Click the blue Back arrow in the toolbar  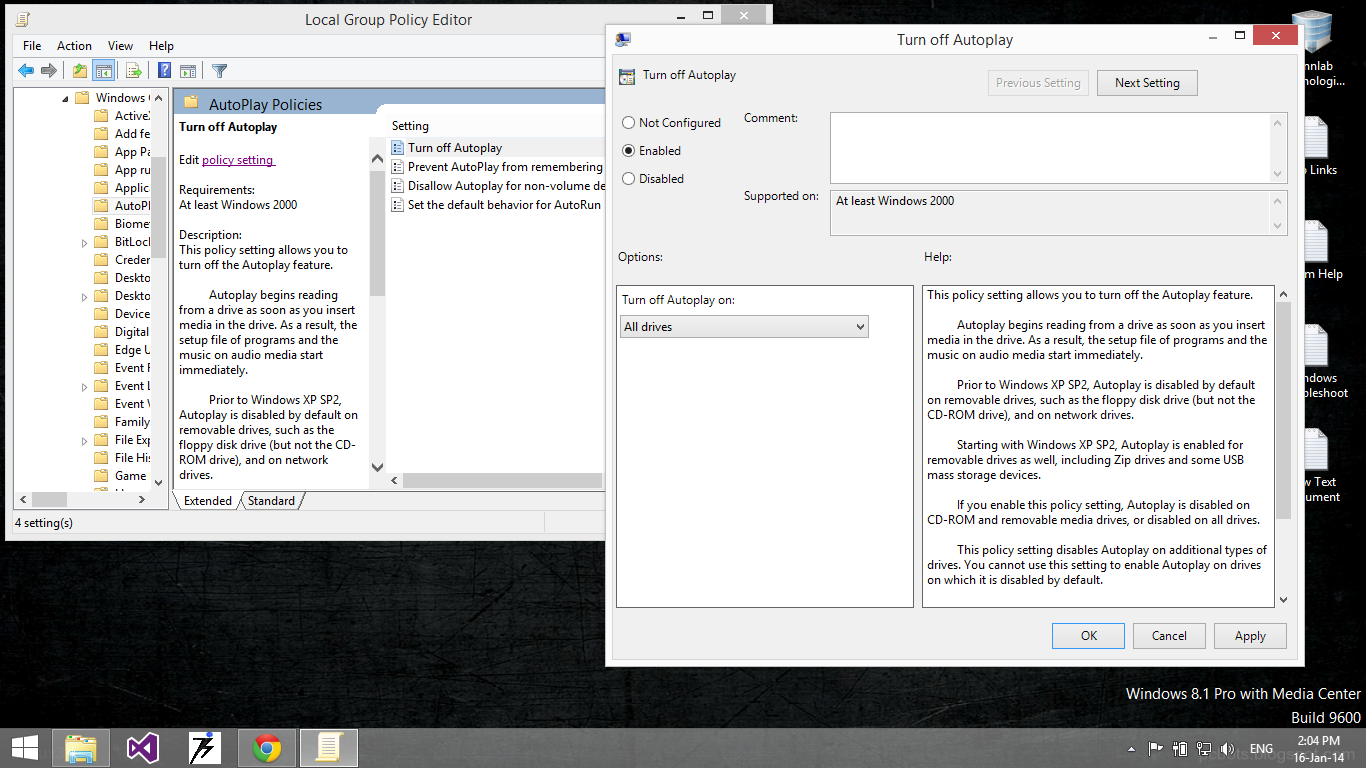point(26,70)
